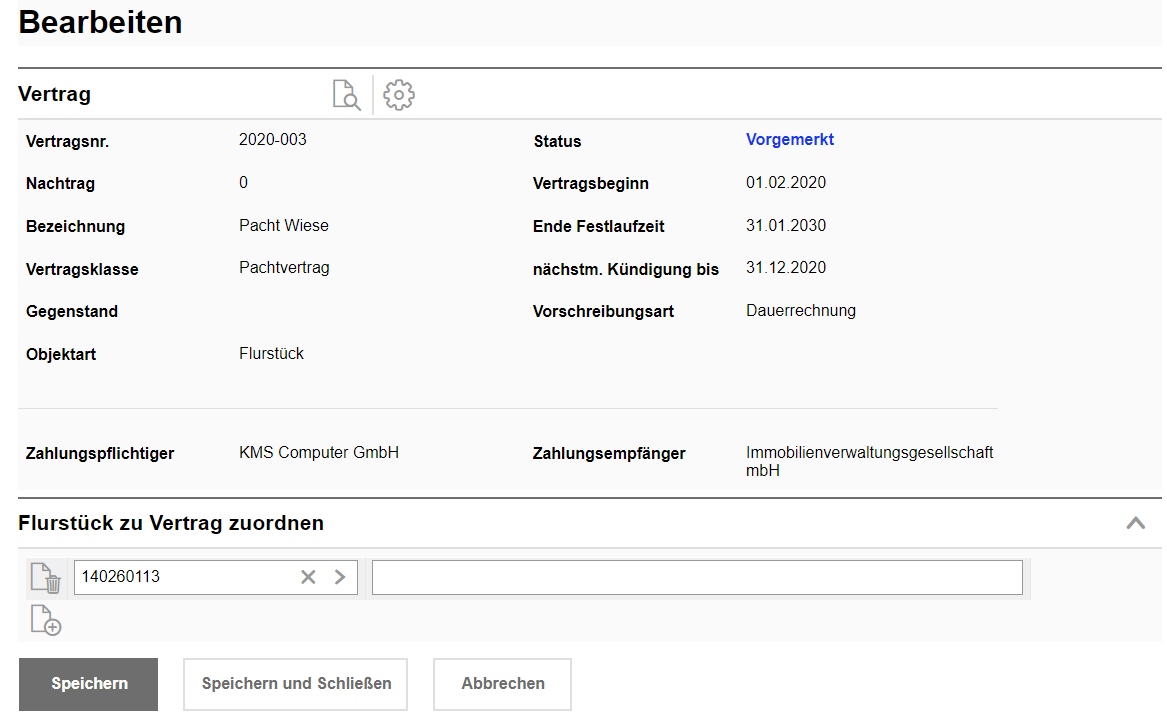Select the Vertragsbeginn date 01.02.2020

pyautogui.click(x=786, y=183)
